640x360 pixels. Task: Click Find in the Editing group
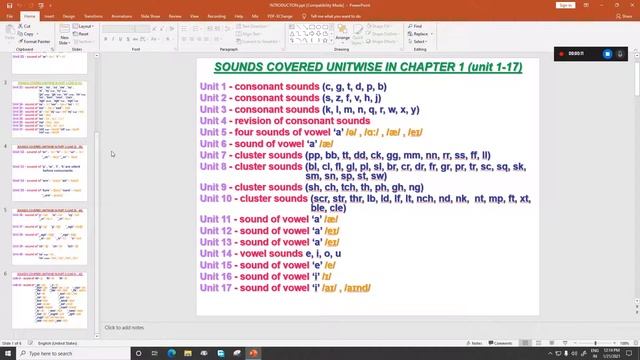click(415, 26)
